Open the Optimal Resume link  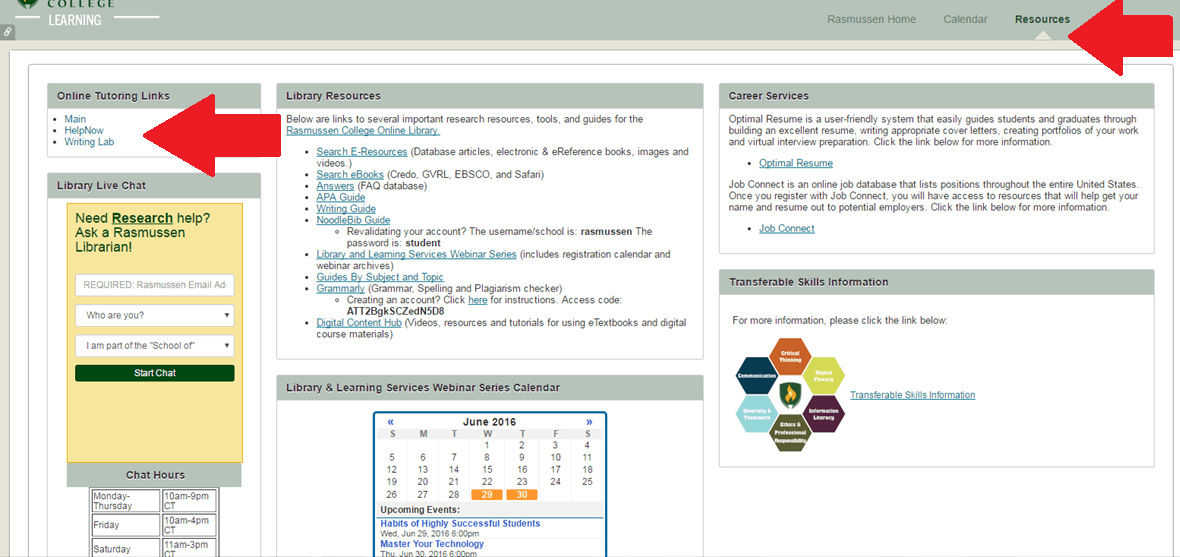click(x=795, y=163)
